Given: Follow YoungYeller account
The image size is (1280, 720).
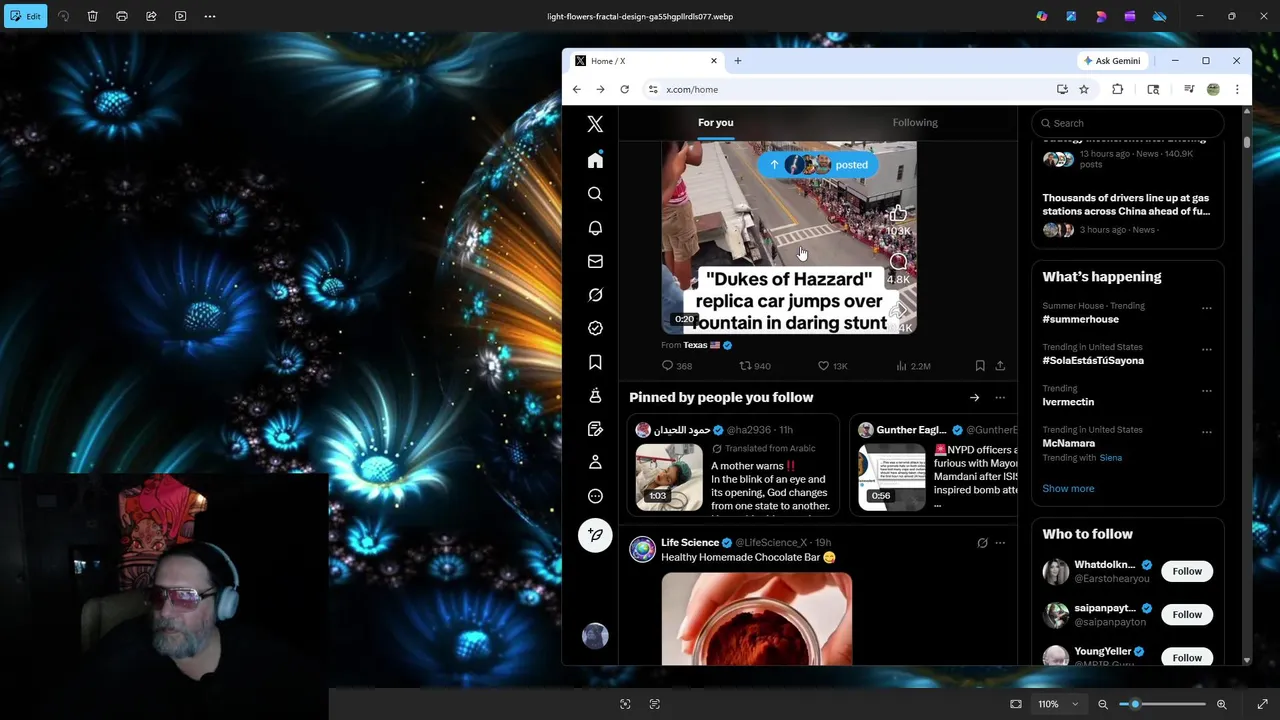Looking at the screenshot, I should point(1187,658).
